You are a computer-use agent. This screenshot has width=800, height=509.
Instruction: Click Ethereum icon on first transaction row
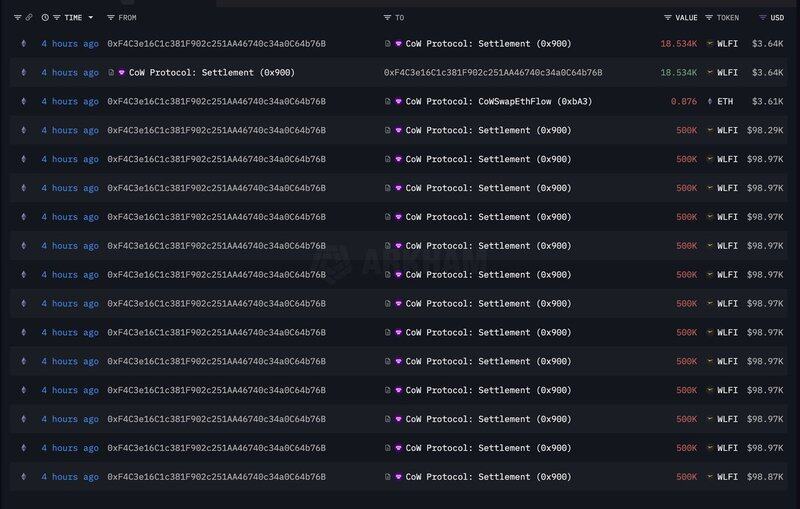(24, 44)
